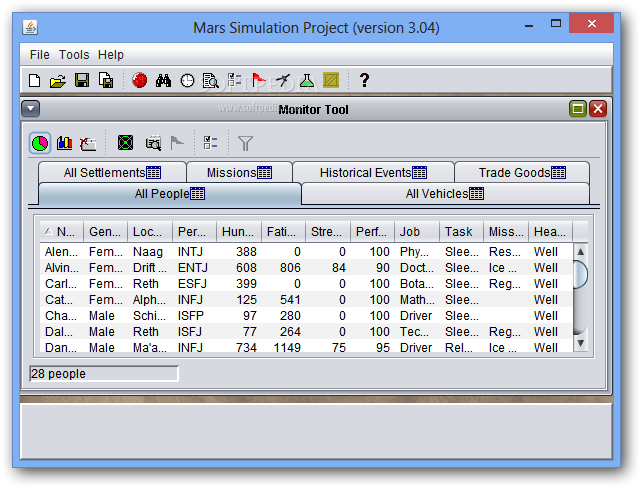Click the grey mission flag icon in Monitor Tool

[x=177, y=143]
